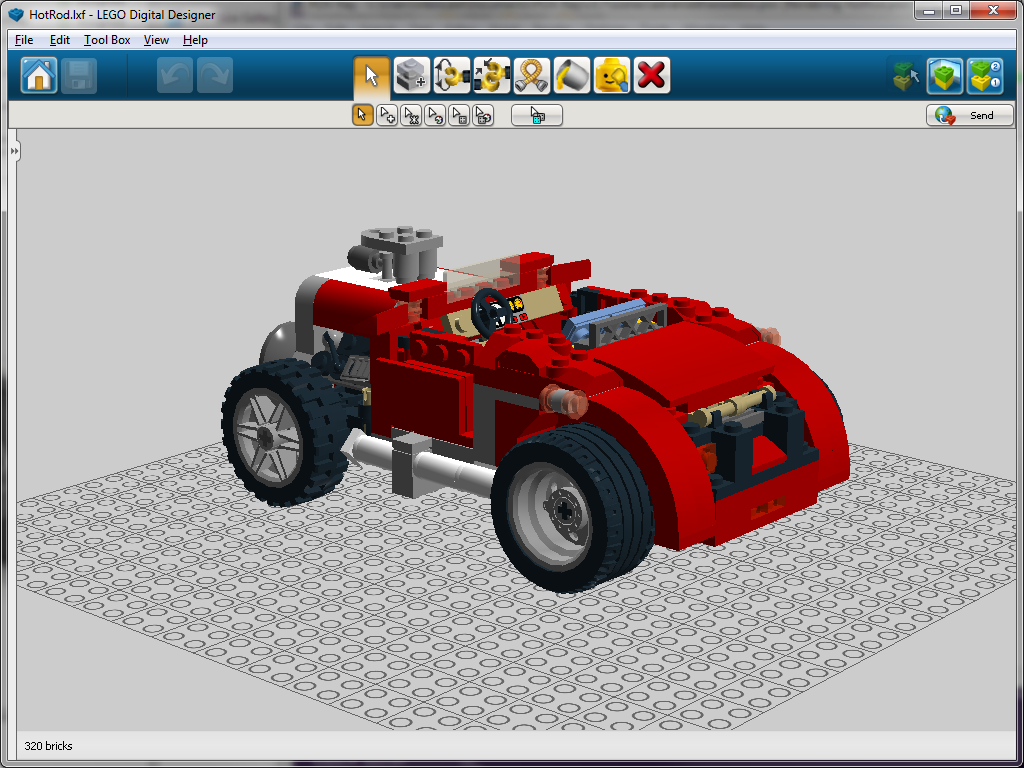Go to the welcome screen with Home icon
The image size is (1024, 768).
pos(37,74)
